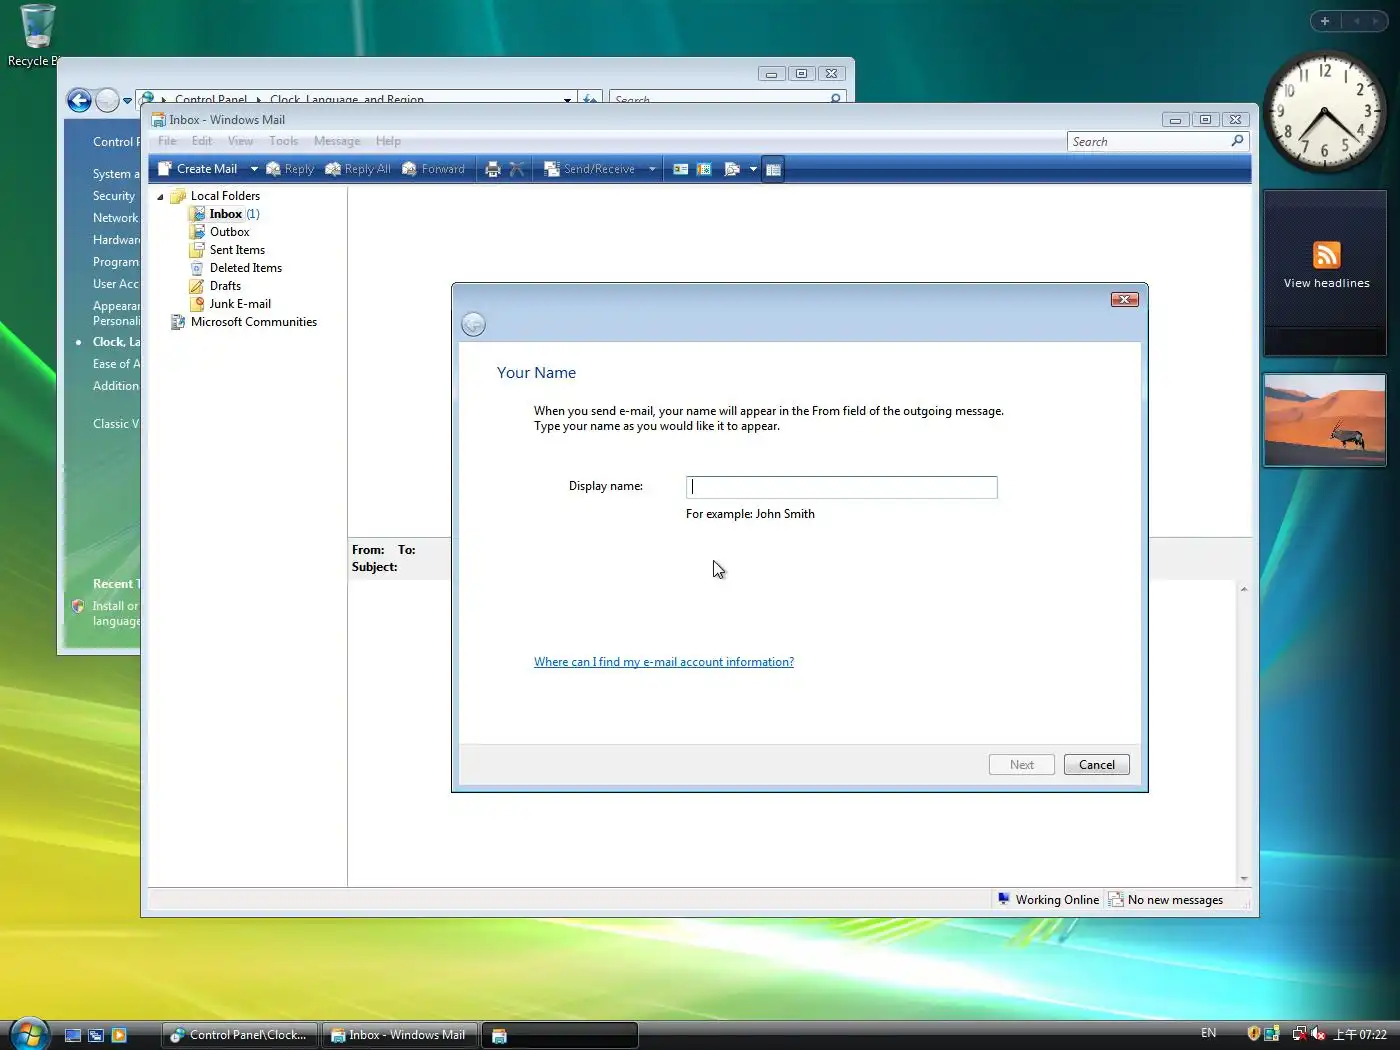
Task: Open the Find icon's dropdown arrow
Action: coord(753,169)
